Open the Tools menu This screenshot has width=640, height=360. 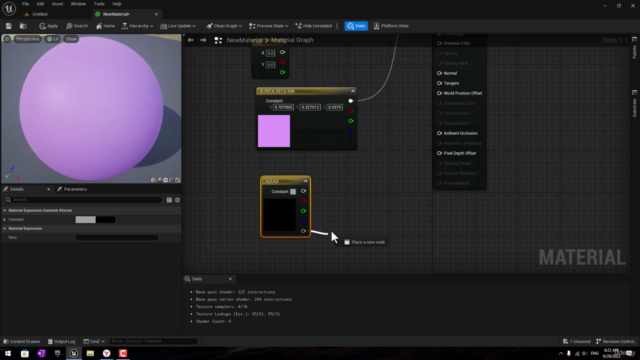pos(99,4)
